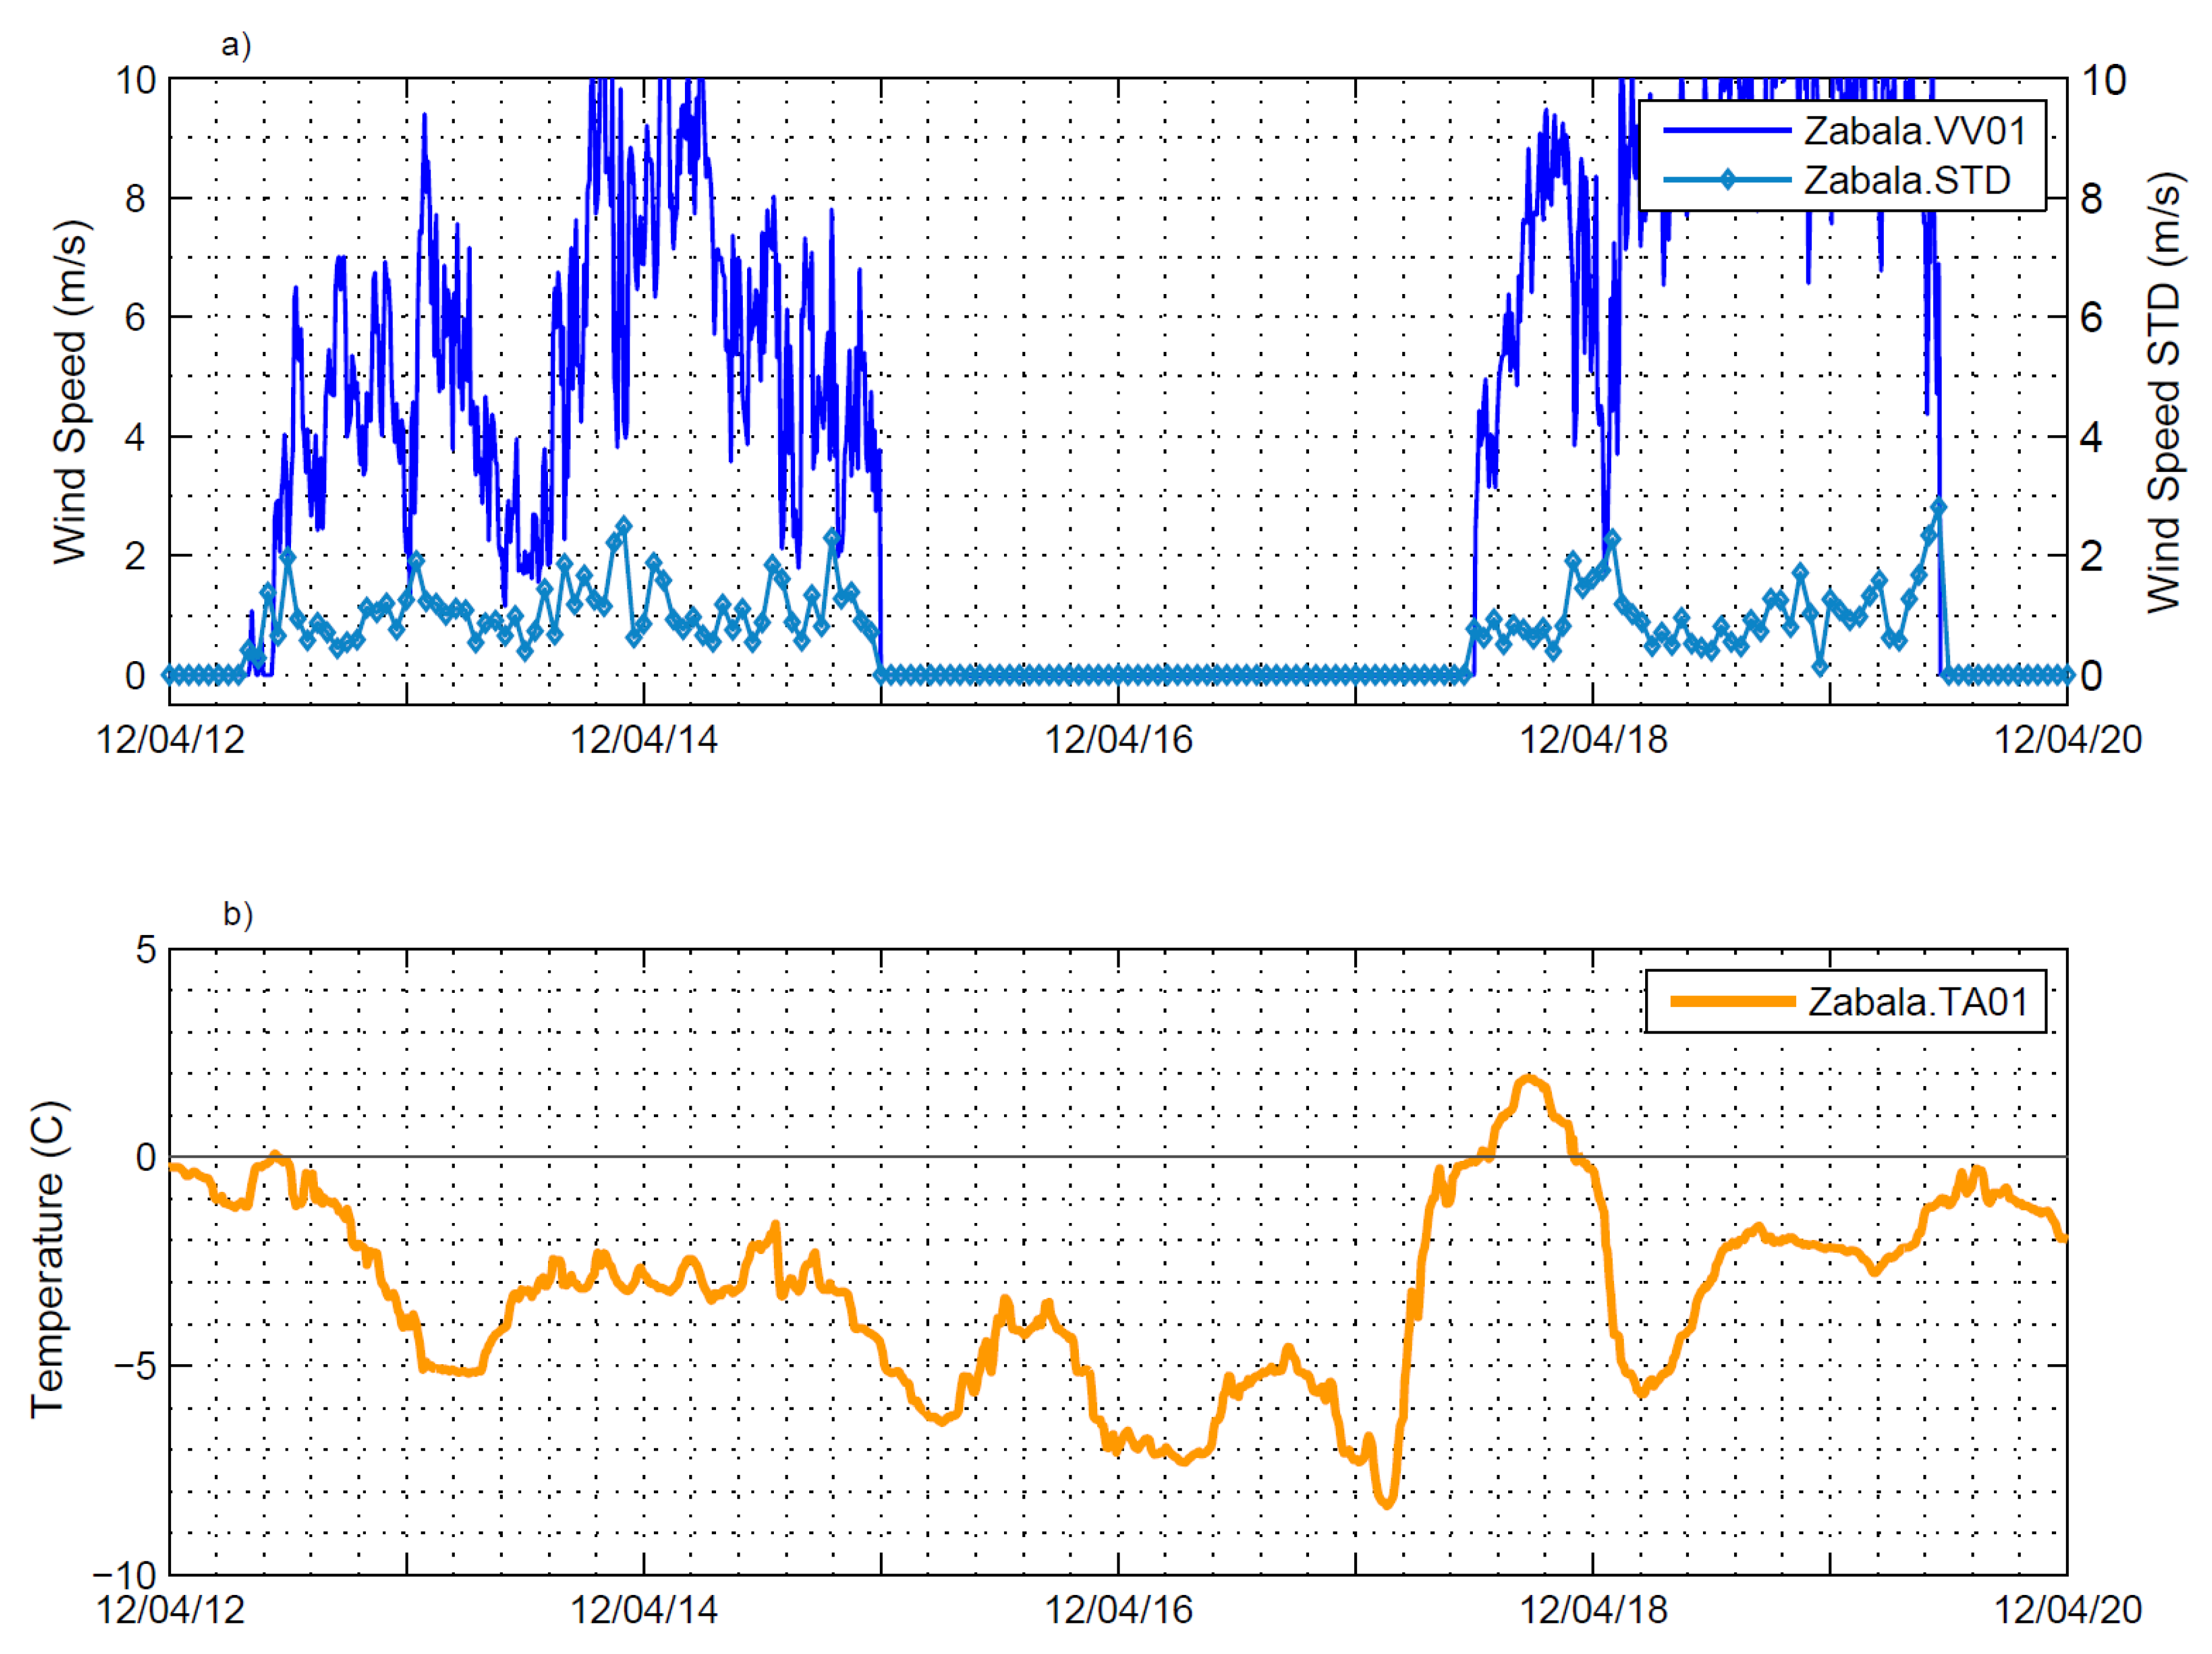Image resolution: width=2212 pixels, height=1654 pixels.
Task: Click the left axis value 6 on wind plot
Action: pos(135,318)
